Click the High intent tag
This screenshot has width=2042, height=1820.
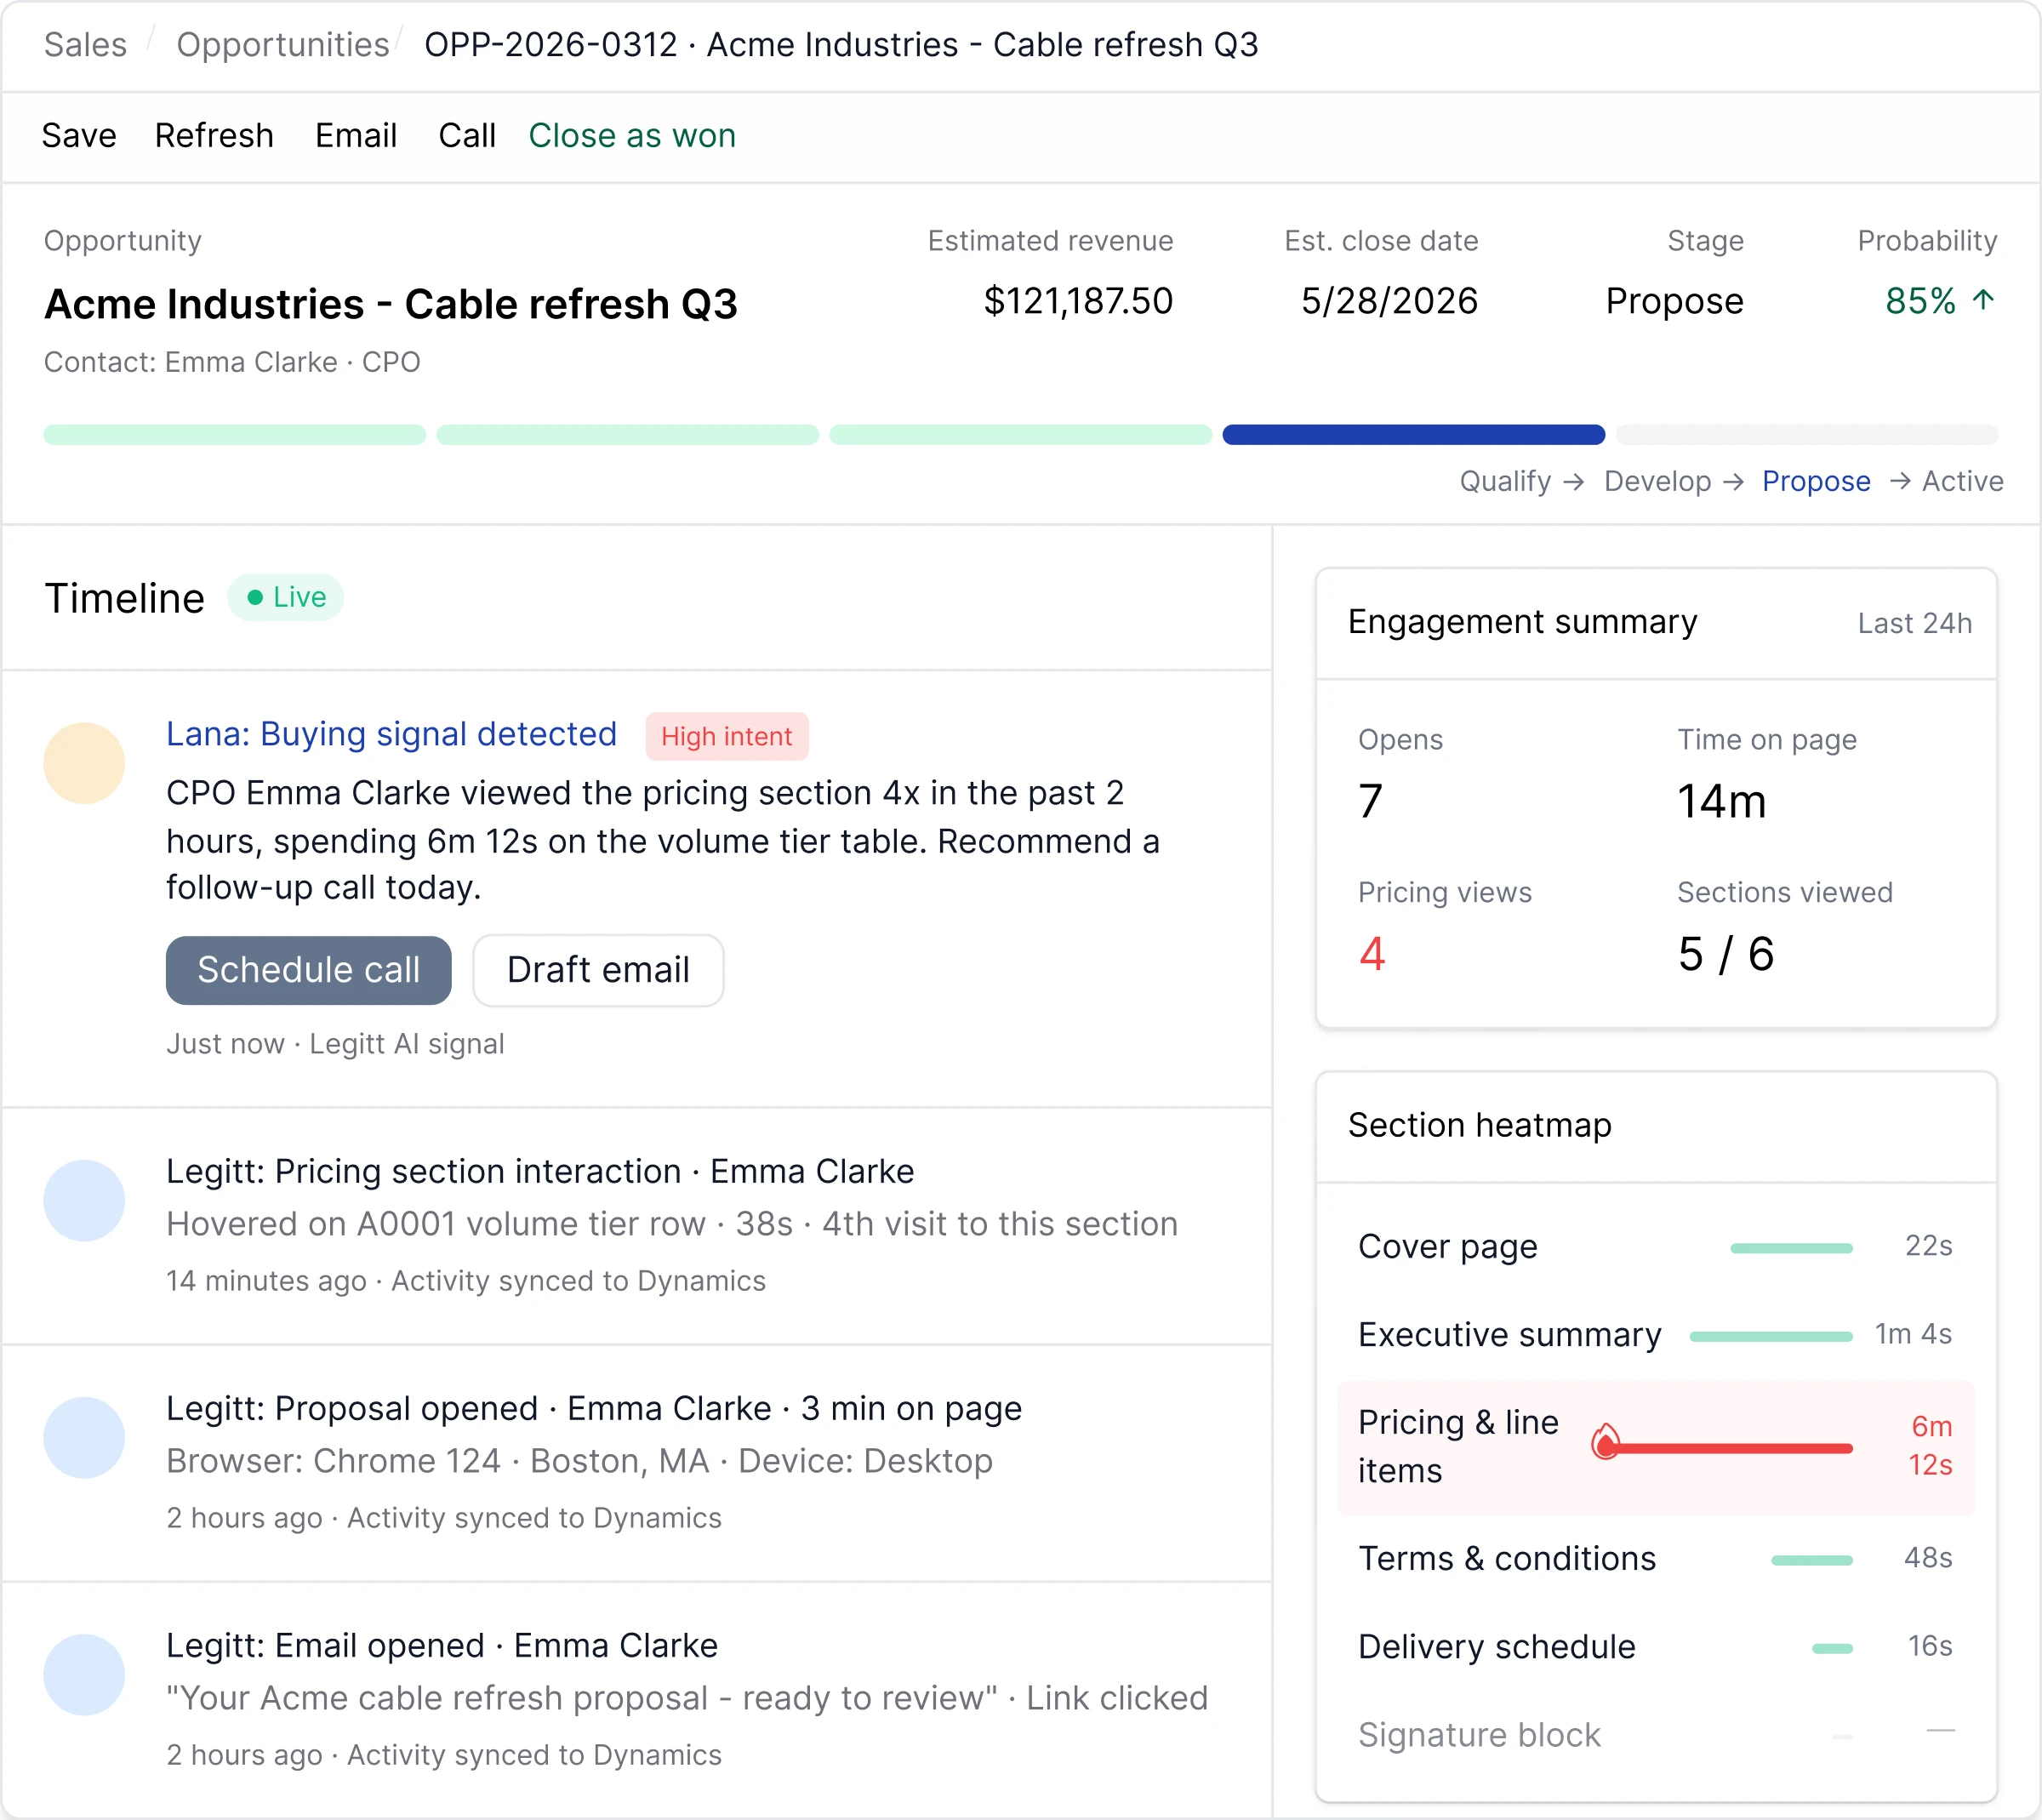[x=726, y=736]
